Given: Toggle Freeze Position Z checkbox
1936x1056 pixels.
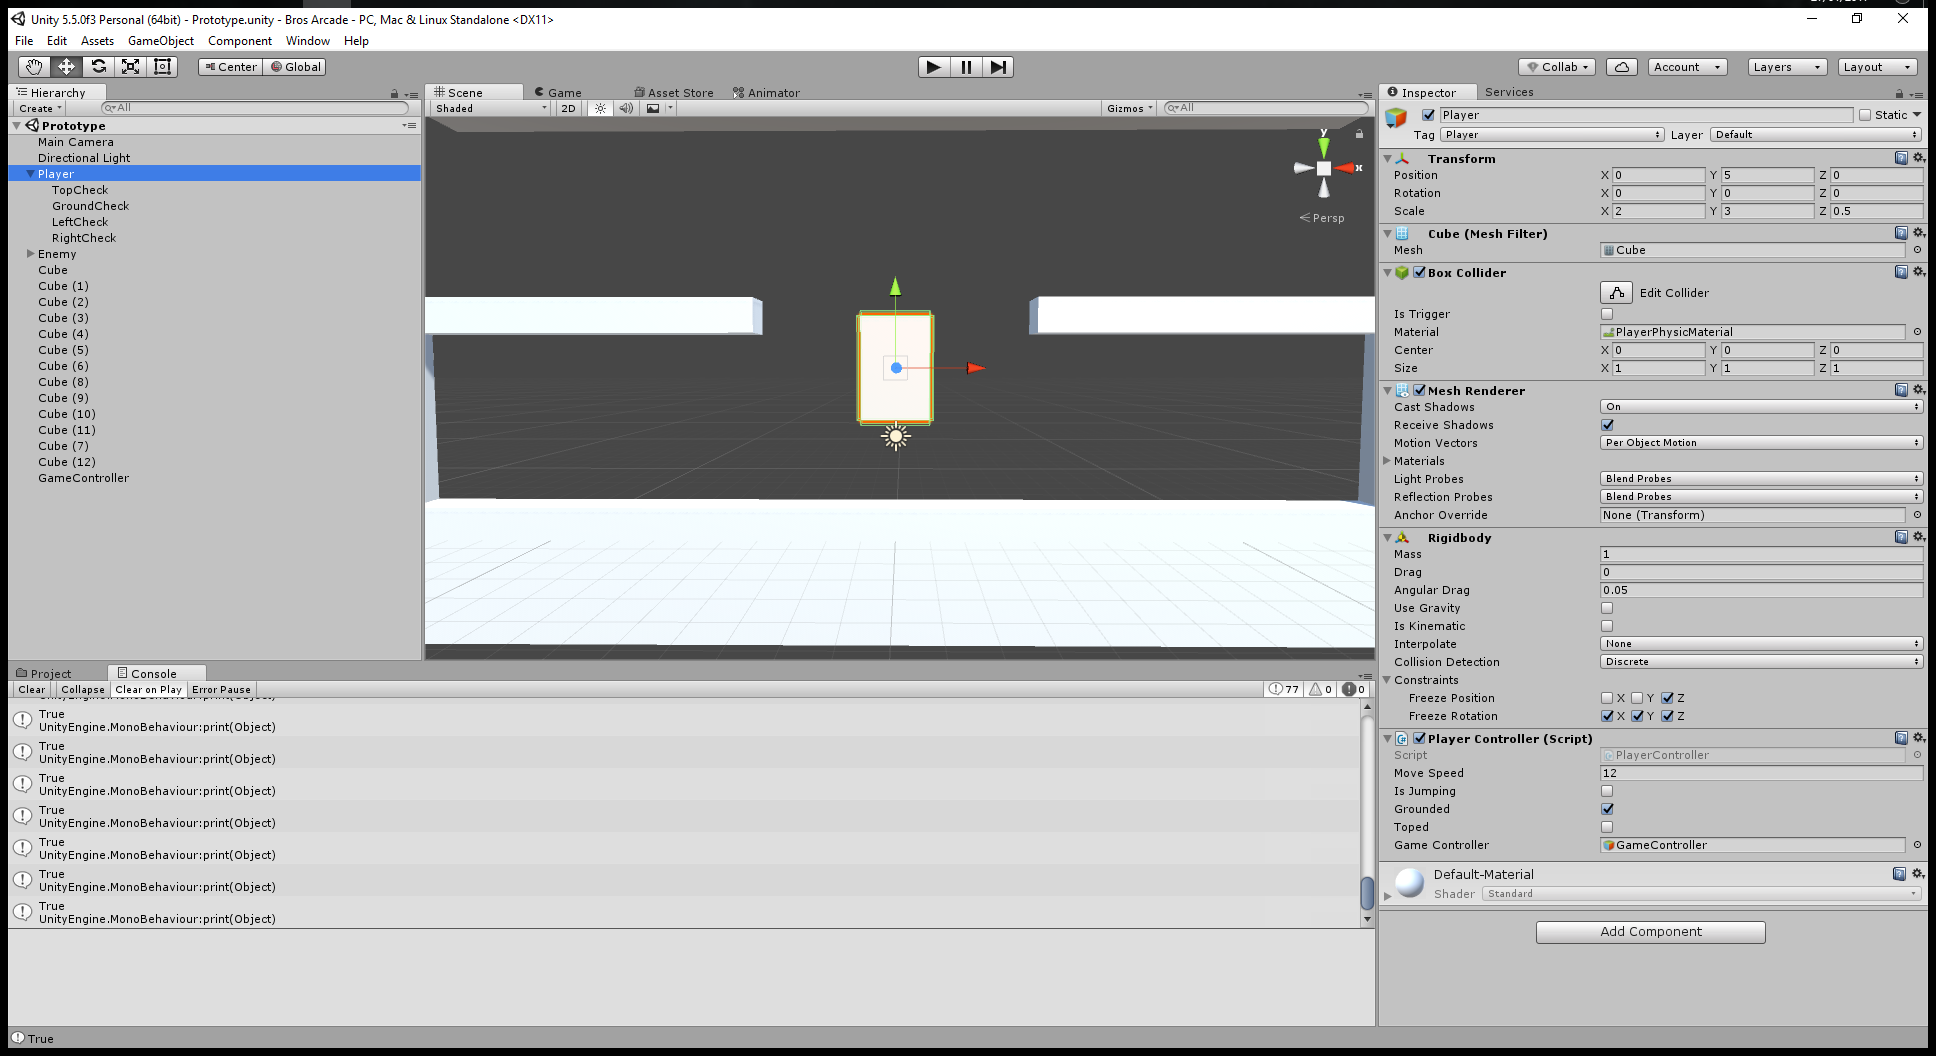Looking at the screenshot, I should pyautogui.click(x=1667, y=698).
